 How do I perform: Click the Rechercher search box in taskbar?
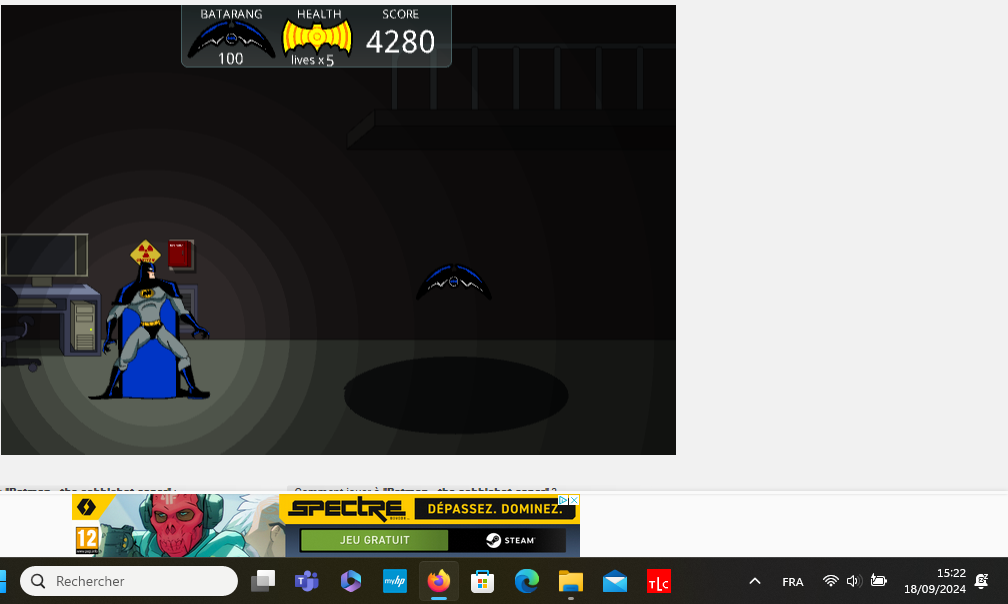(130, 581)
